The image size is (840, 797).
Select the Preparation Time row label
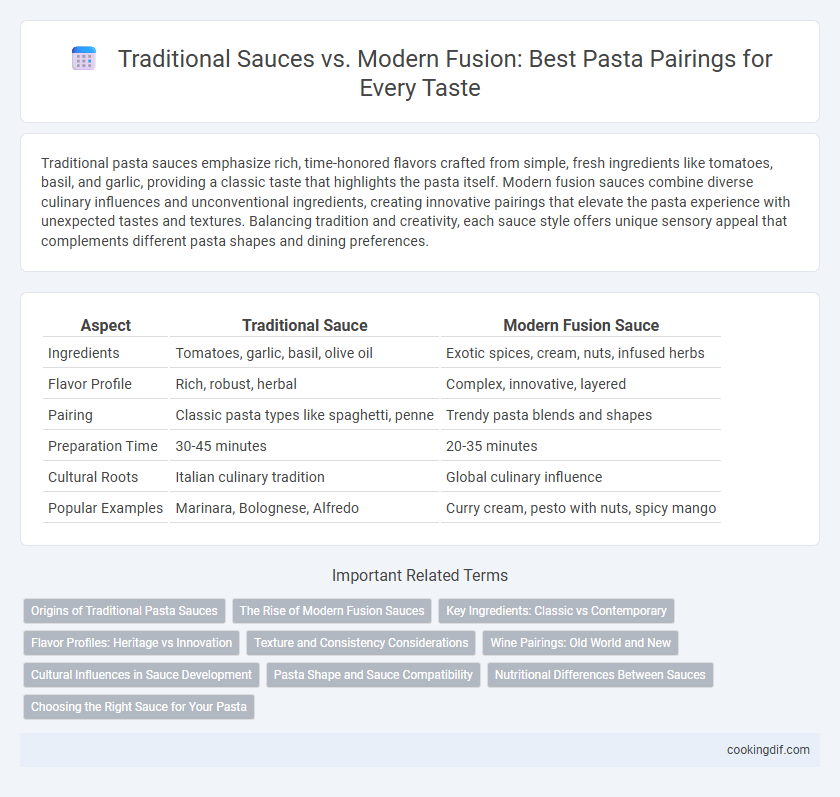pos(103,446)
